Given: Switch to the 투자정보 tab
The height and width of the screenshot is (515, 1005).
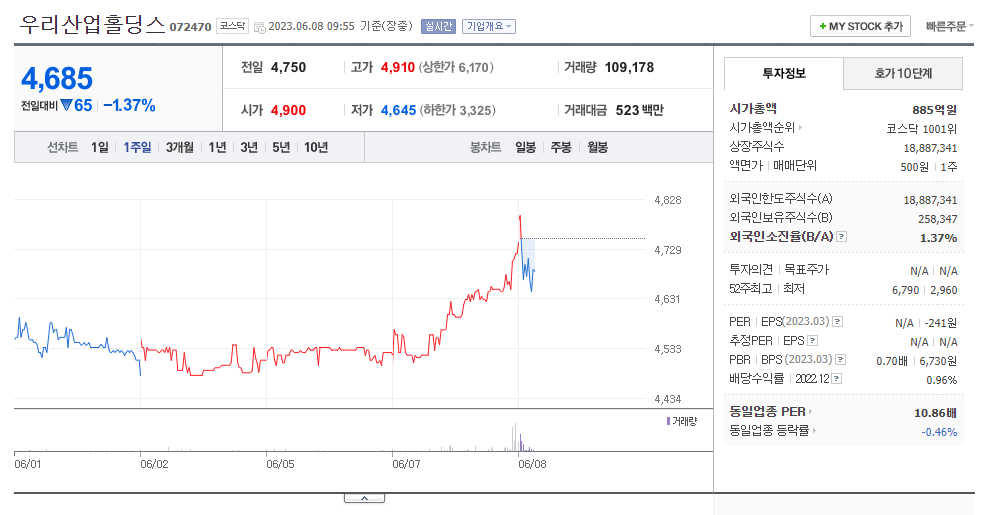Looking at the screenshot, I should [784, 74].
